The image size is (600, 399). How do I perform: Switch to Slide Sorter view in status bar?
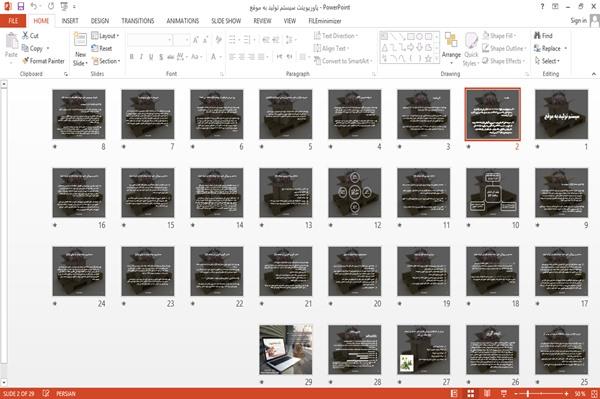click(471, 394)
